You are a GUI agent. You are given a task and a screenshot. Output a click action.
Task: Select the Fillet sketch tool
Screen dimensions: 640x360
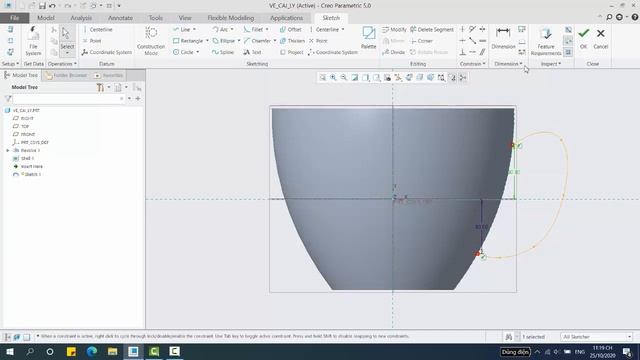click(253, 29)
